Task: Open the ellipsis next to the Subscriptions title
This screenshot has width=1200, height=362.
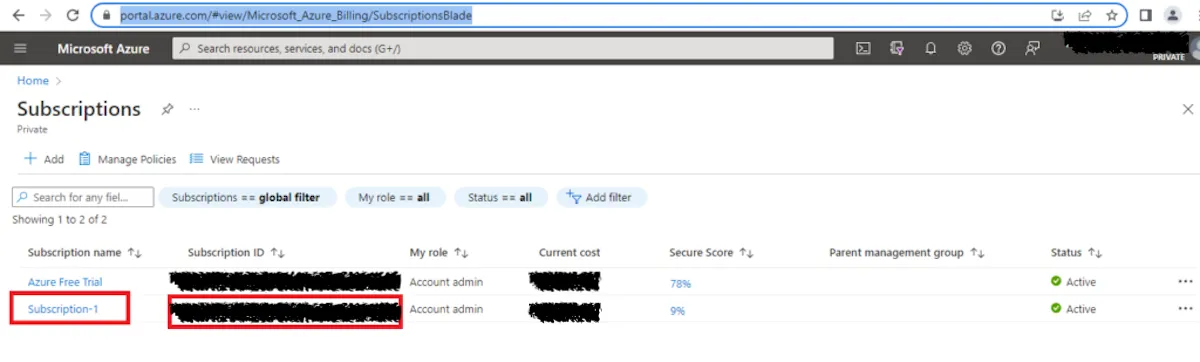Action: (195, 108)
